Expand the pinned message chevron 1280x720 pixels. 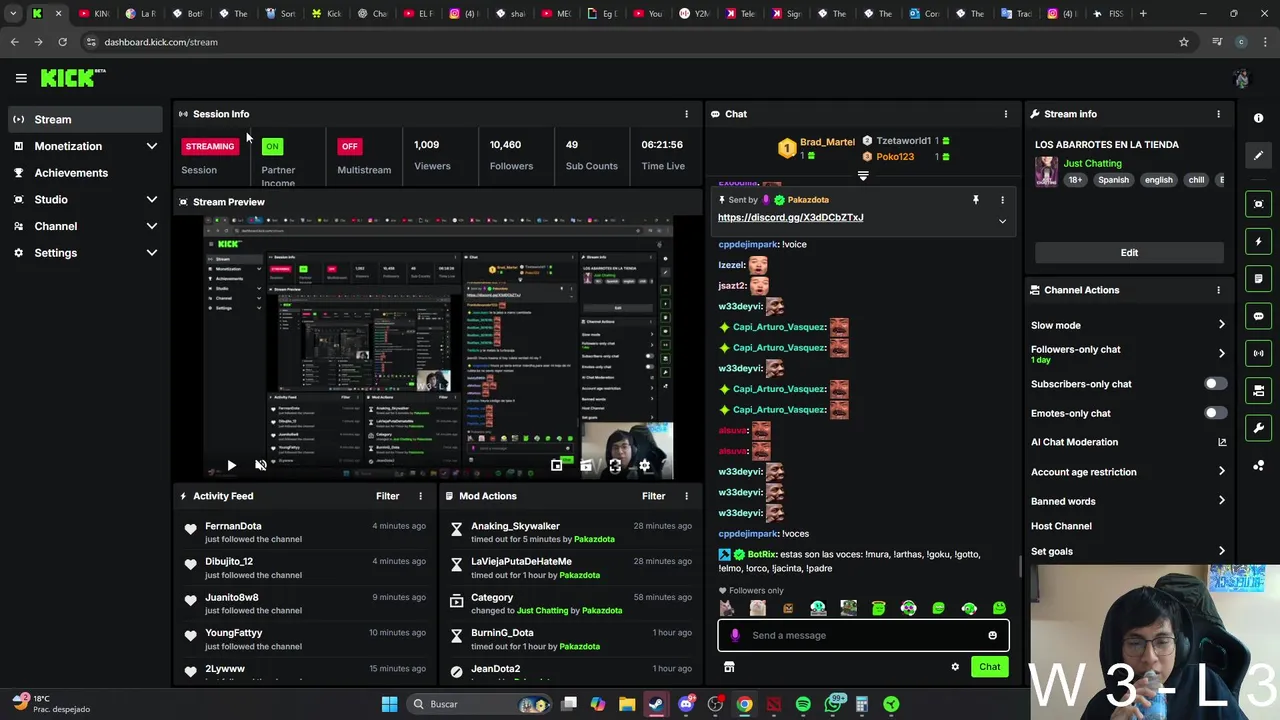pos(1002,221)
